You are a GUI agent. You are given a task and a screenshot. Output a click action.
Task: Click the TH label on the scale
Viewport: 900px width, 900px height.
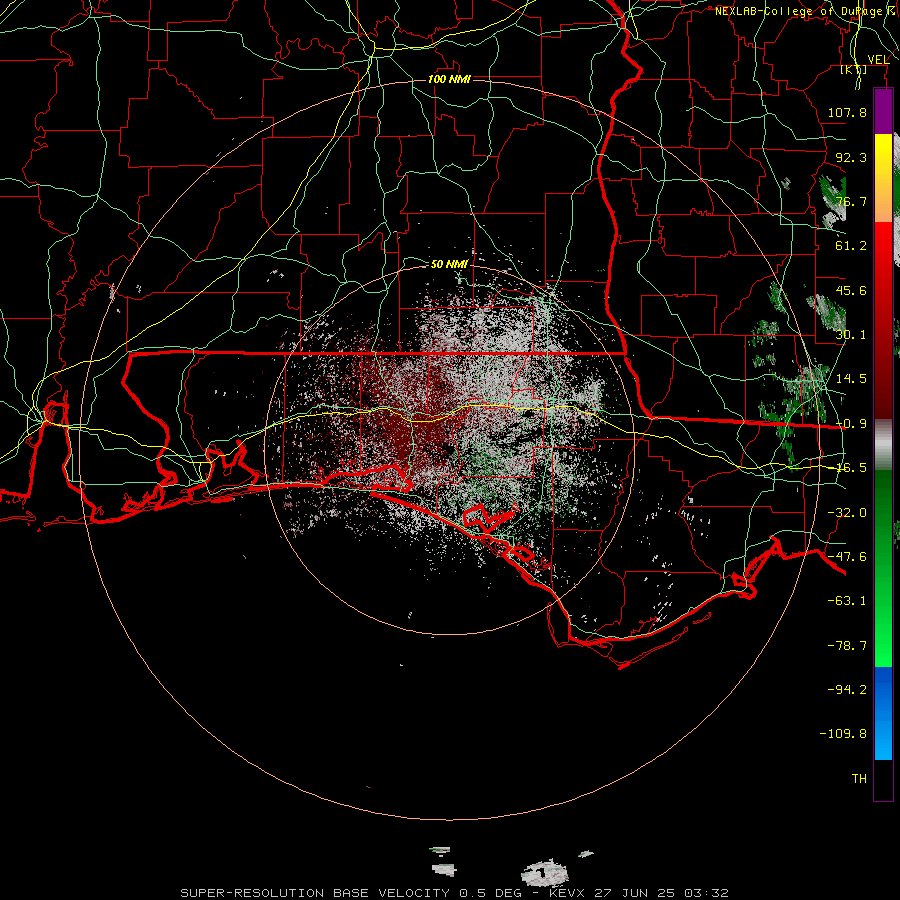[x=859, y=779]
